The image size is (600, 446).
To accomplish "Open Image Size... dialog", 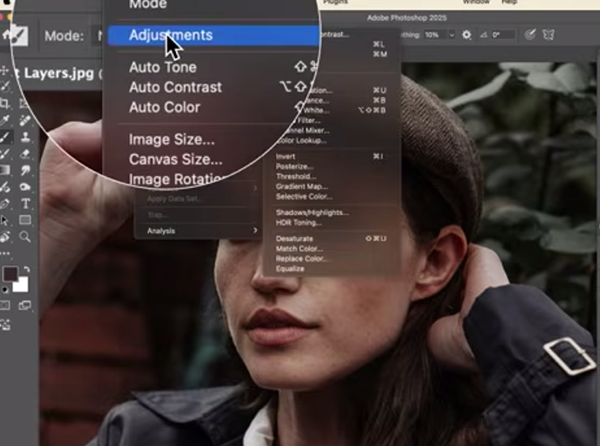I will pyautogui.click(x=171, y=140).
